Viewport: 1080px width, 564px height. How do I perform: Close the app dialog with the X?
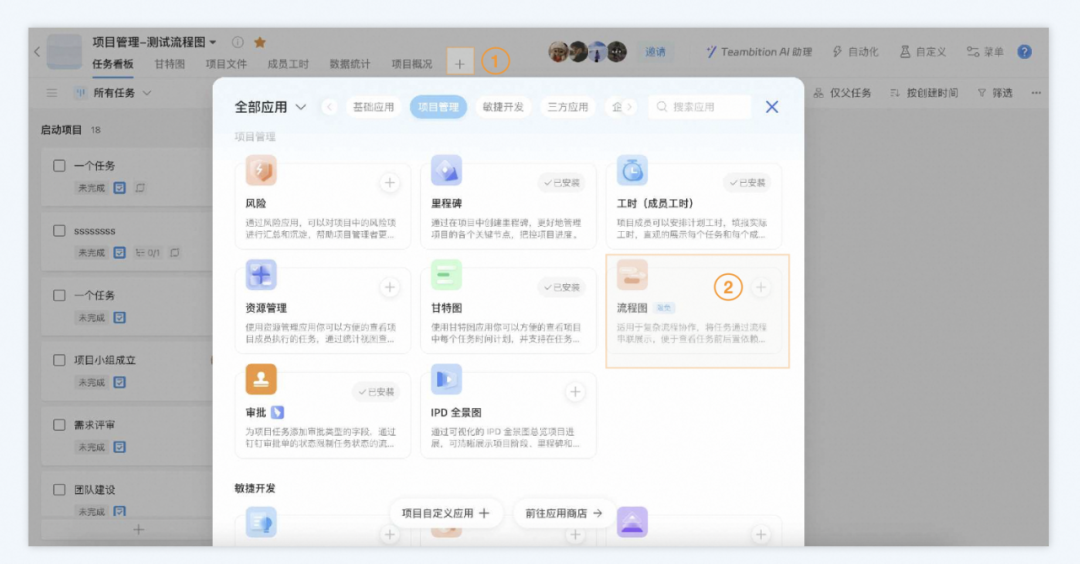click(772, 107)
